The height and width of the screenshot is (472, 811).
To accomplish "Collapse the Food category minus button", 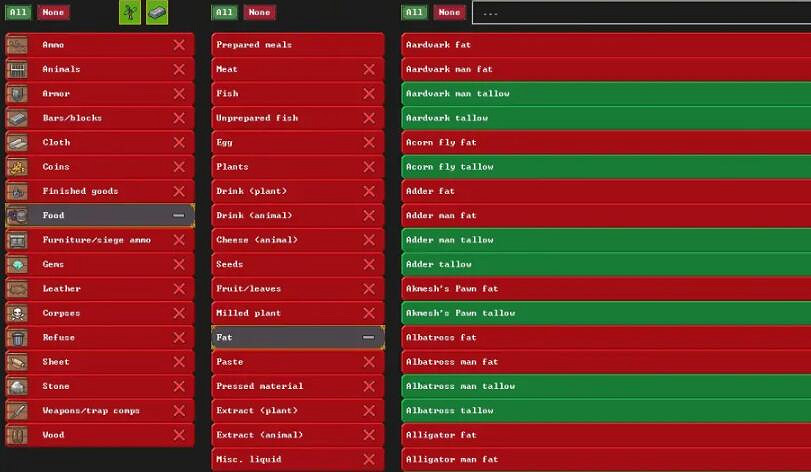I will pyautogui.click(x=179, y=216).
